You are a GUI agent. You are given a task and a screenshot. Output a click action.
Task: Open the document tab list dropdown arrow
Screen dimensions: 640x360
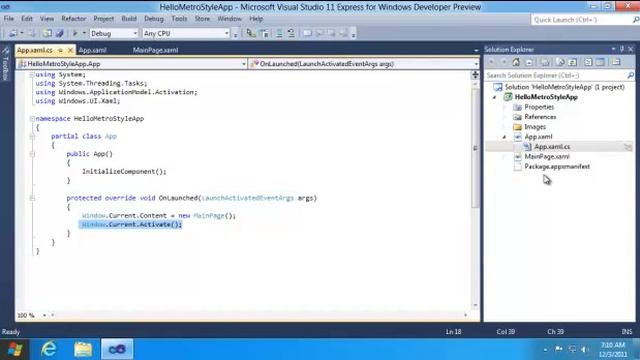click(476, 50)
